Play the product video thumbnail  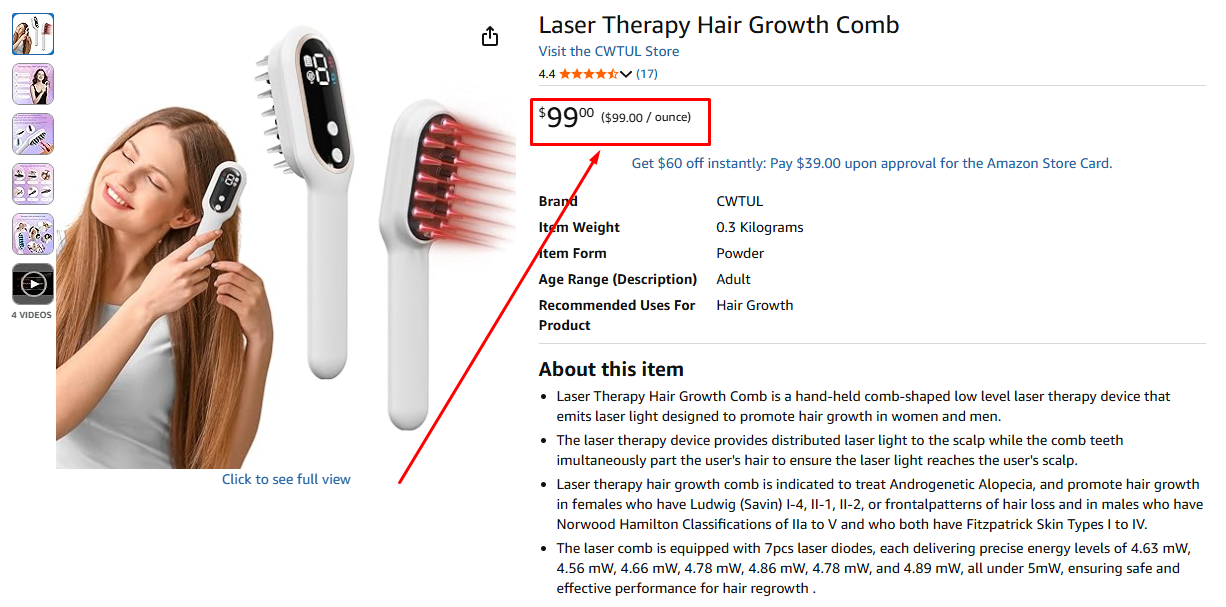coord(33,284)
